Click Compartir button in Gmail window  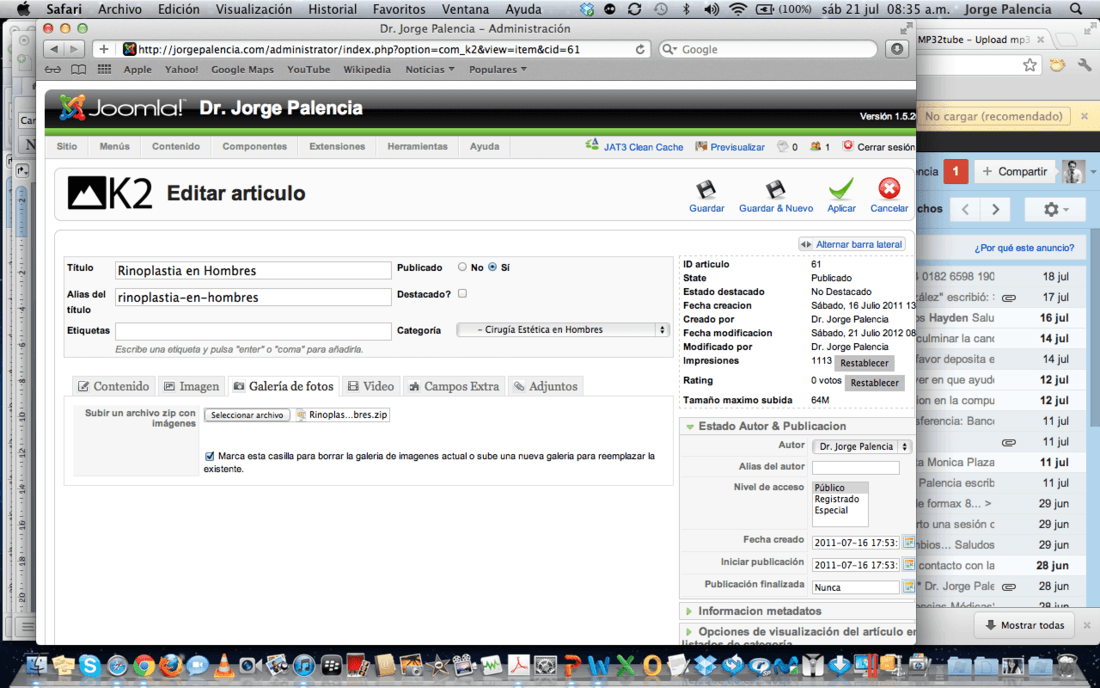click(x=1014, y=172)
